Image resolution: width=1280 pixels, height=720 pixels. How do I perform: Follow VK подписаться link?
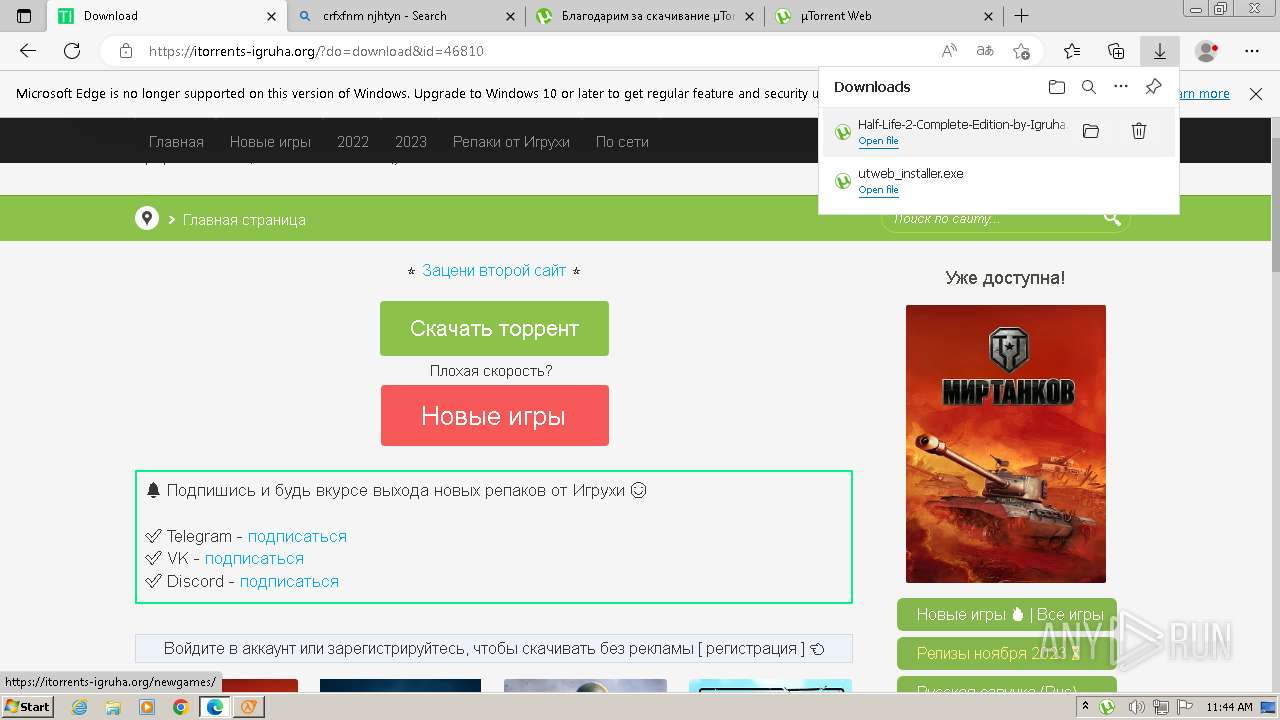[254, 558]
